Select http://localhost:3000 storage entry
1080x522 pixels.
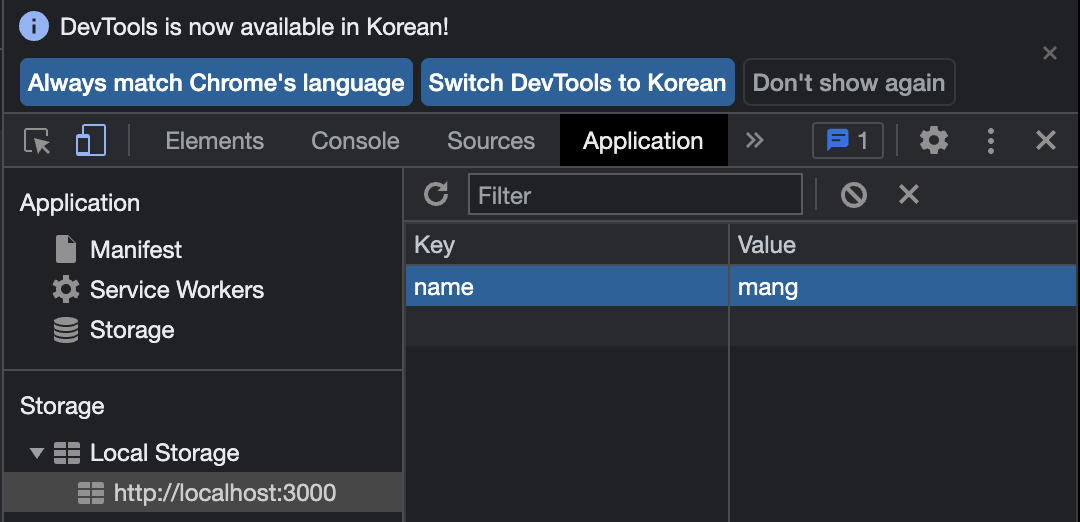pos(225,493)
